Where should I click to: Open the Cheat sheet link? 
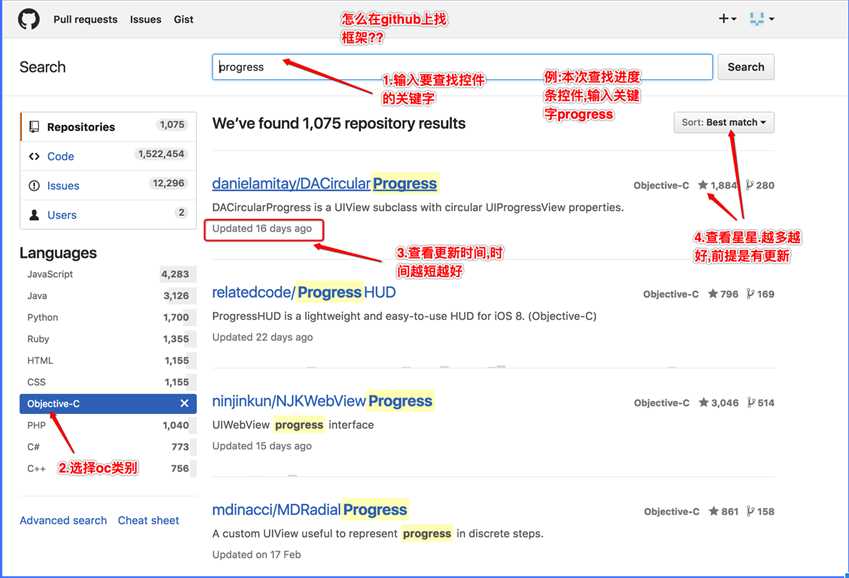click(148, 521)
